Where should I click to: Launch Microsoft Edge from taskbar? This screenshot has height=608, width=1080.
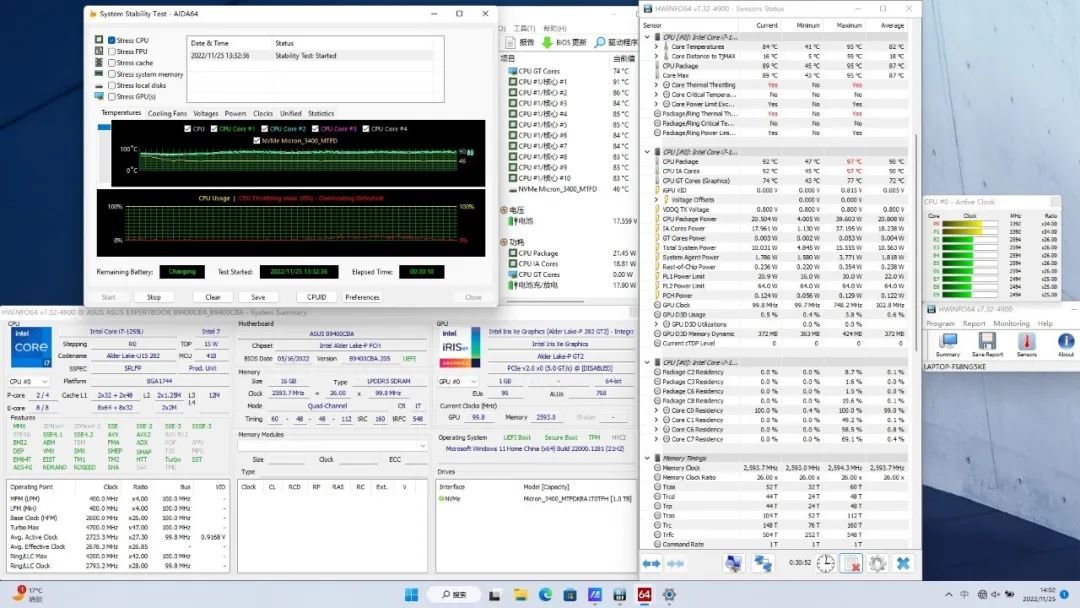click(x=546, y=594)
